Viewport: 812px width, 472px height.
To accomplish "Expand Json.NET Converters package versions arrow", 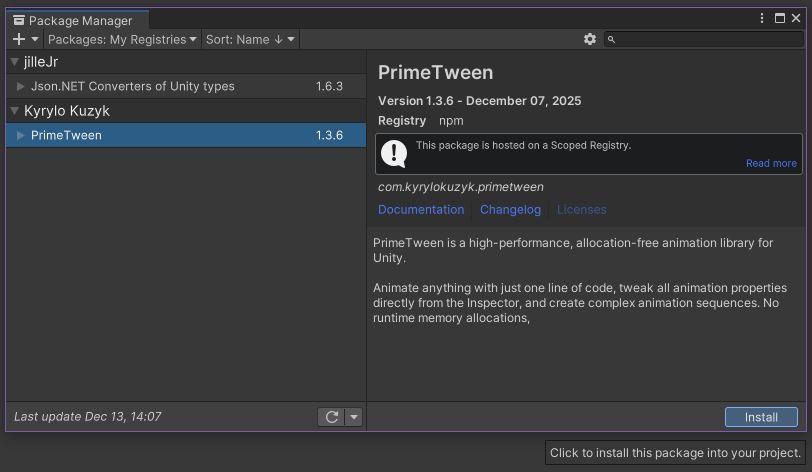I will (x=21, y=87).
